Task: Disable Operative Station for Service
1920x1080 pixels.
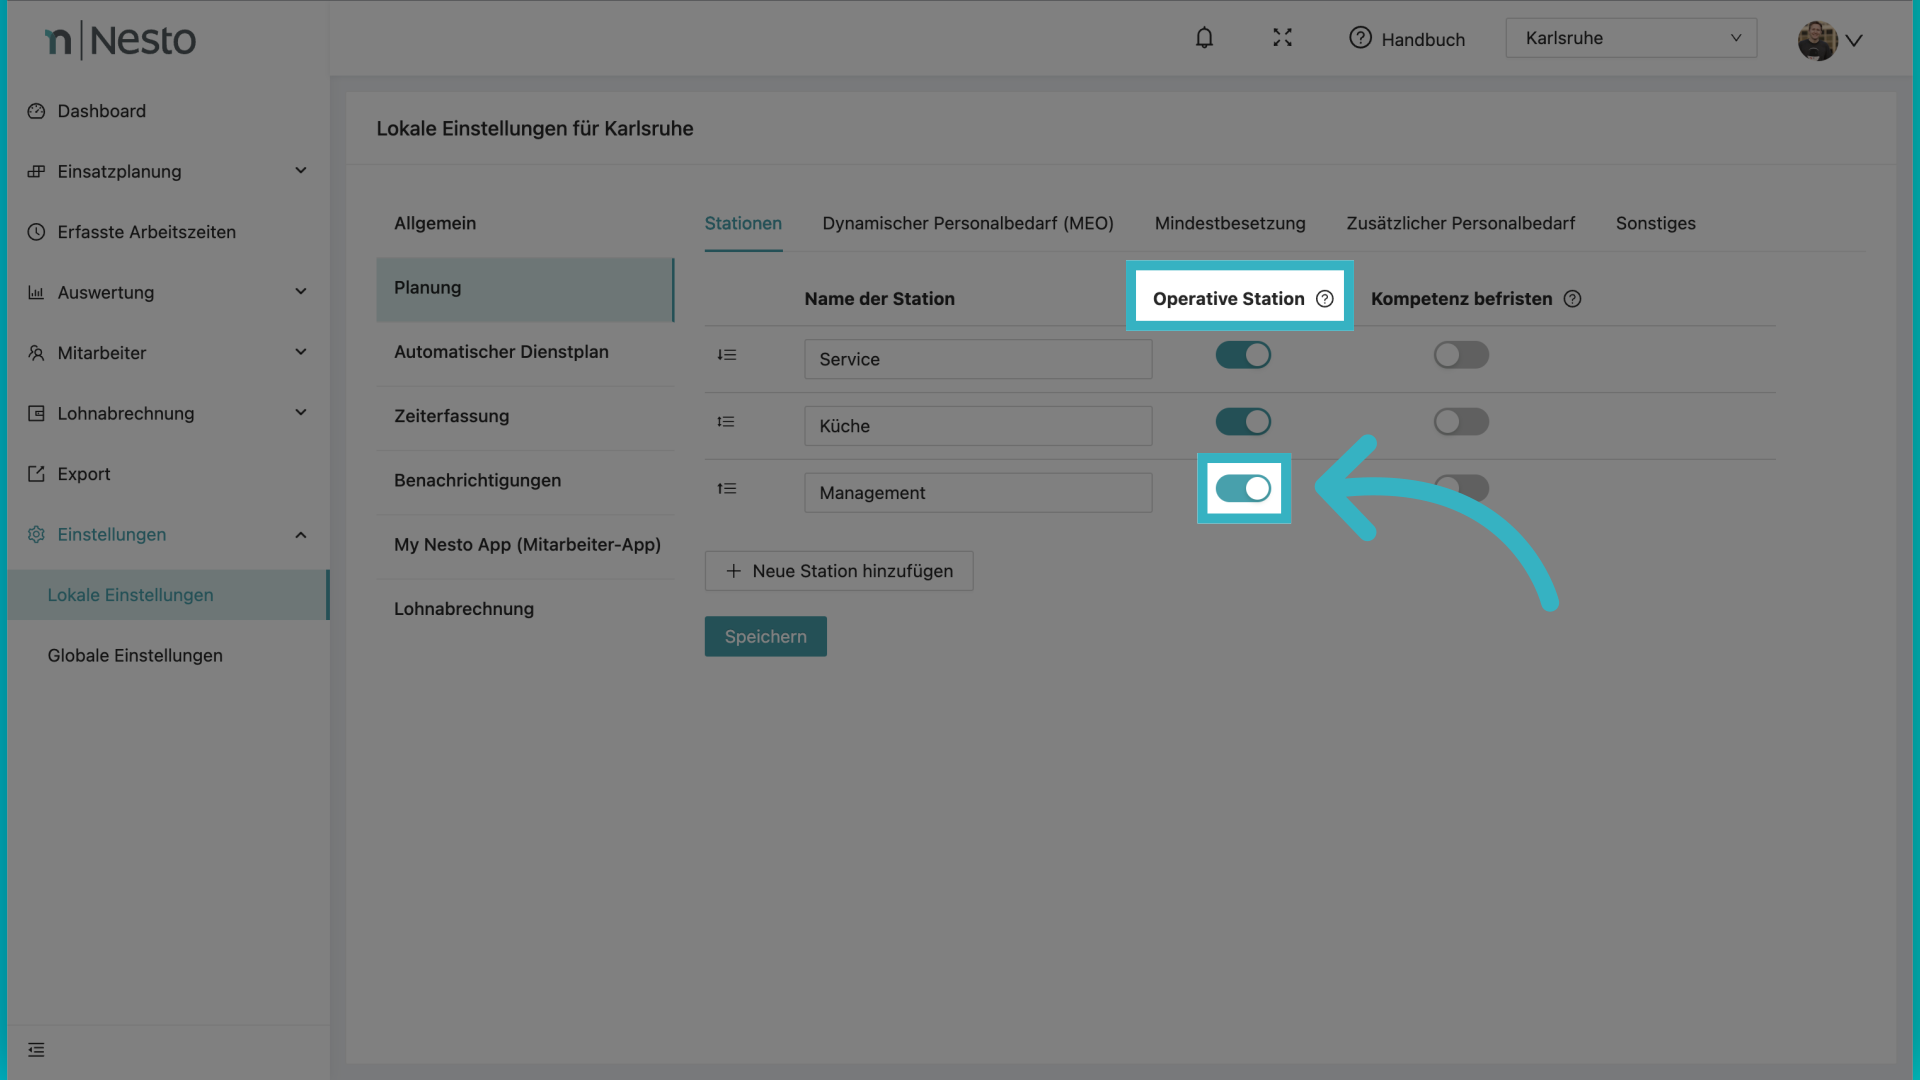Action: point(1243,355)
